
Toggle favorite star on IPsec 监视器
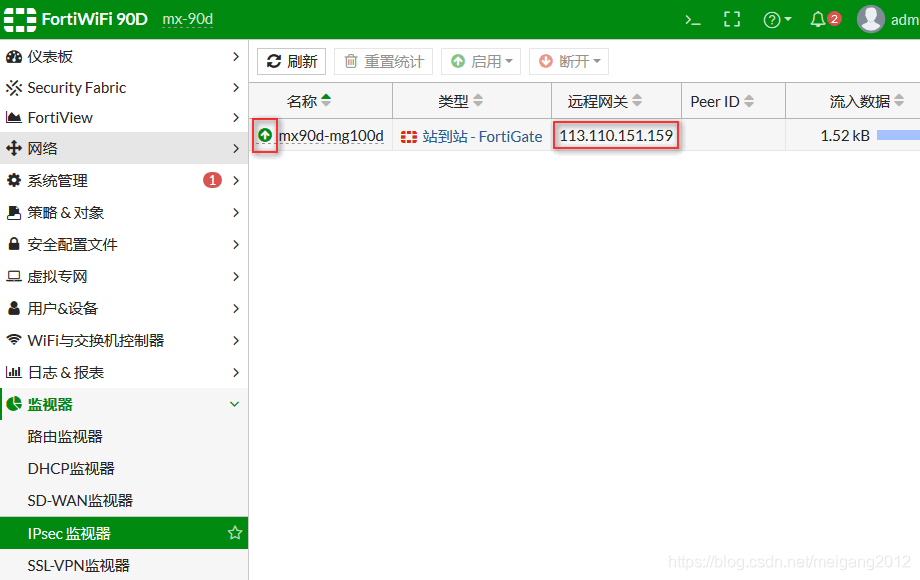pos(235,532)
